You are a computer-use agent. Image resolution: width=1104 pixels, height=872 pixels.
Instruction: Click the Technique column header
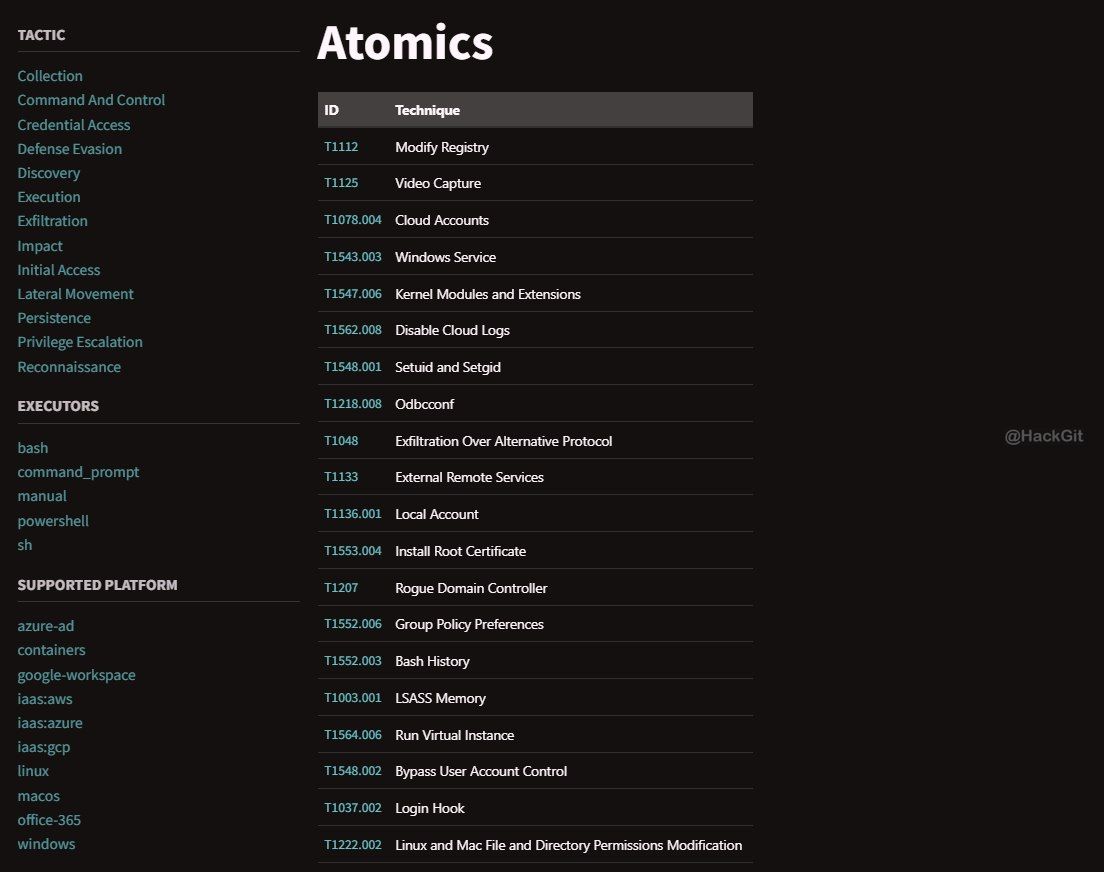tap(427, 110)
